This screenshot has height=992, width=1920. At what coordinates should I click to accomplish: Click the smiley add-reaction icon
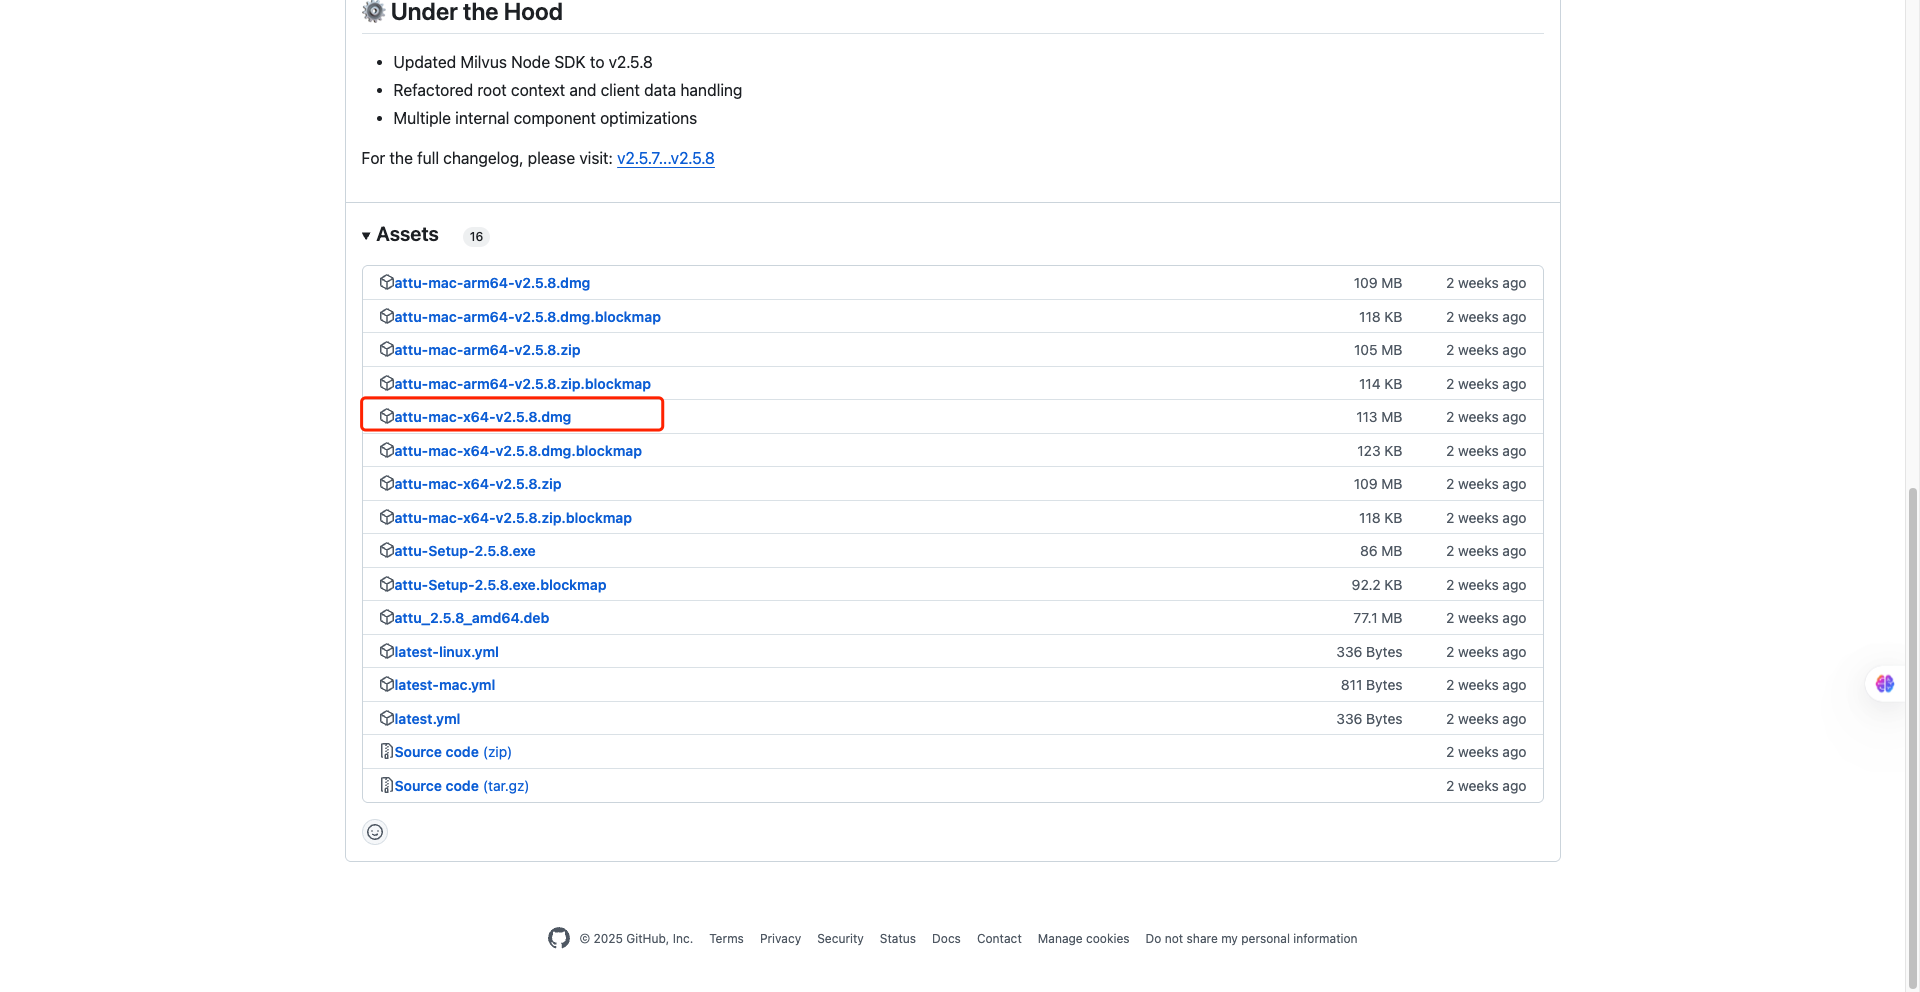click(x=375, y=832)
